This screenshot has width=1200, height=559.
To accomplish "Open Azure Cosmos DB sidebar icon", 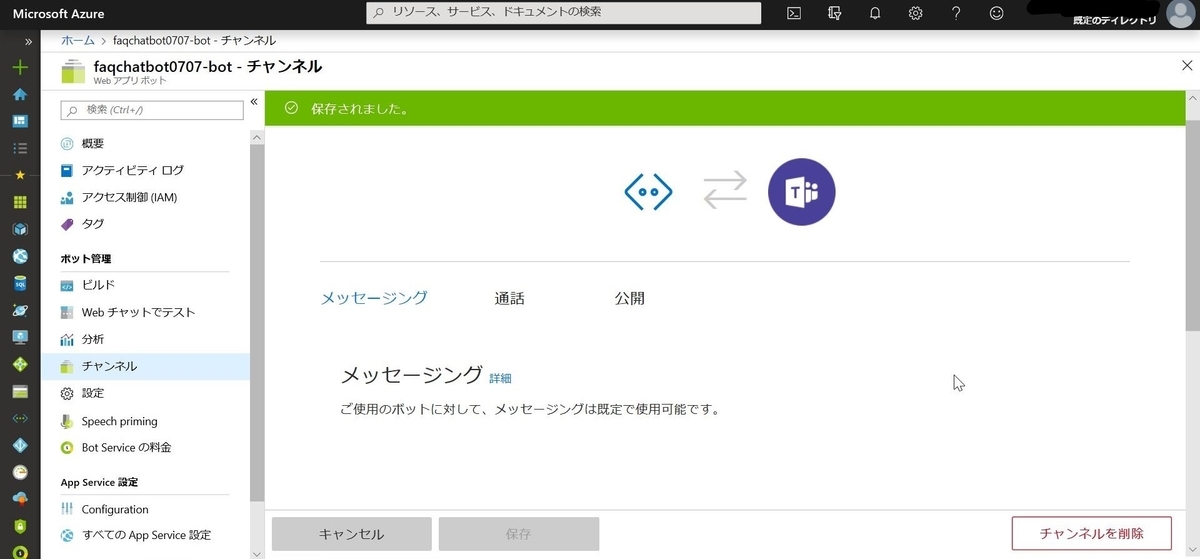I will click(x=20, y=310).
